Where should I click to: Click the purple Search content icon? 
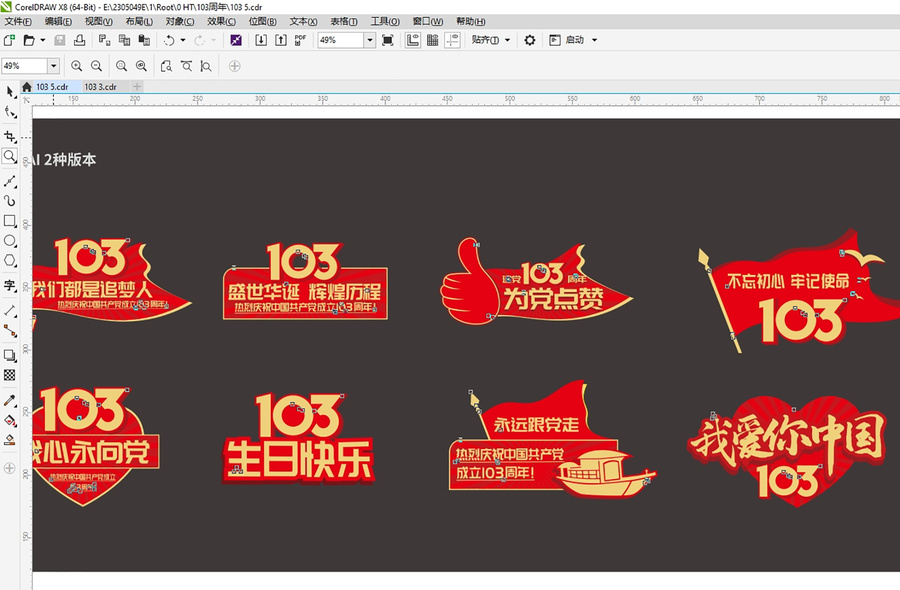click(236, 40)
